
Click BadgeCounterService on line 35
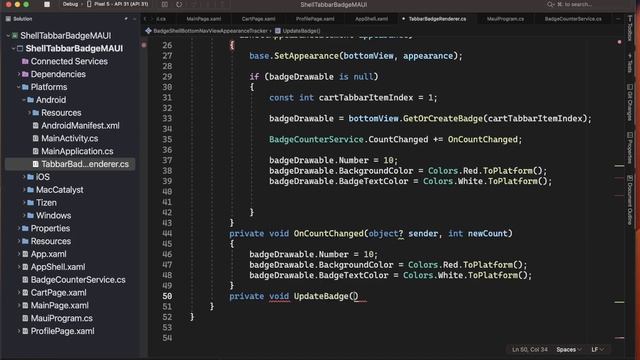point(316,140)
